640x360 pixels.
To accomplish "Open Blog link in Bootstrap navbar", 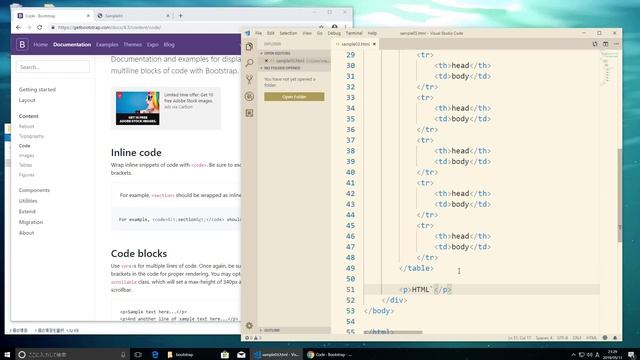I will (x=169, y=44).
